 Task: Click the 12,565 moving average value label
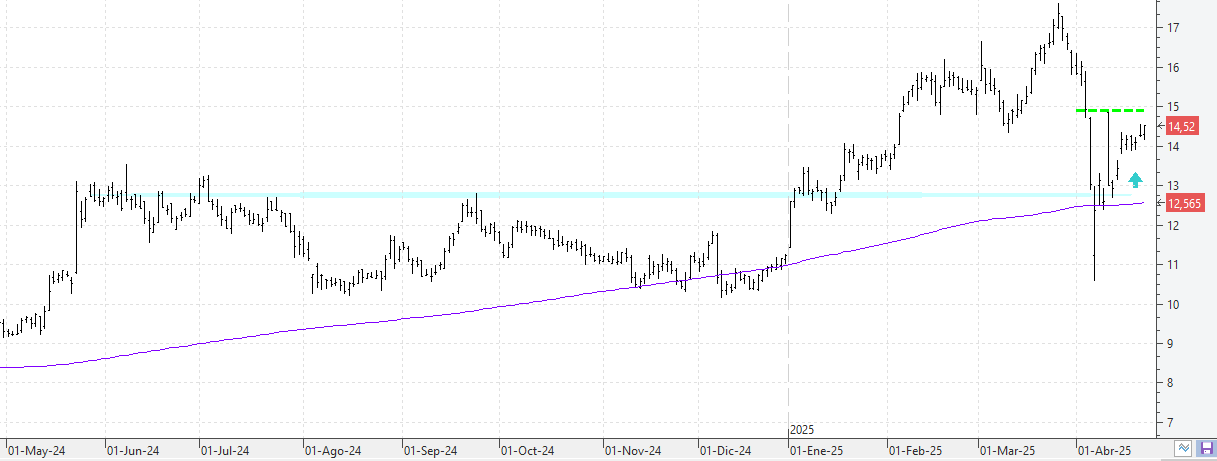[1184, 203]
